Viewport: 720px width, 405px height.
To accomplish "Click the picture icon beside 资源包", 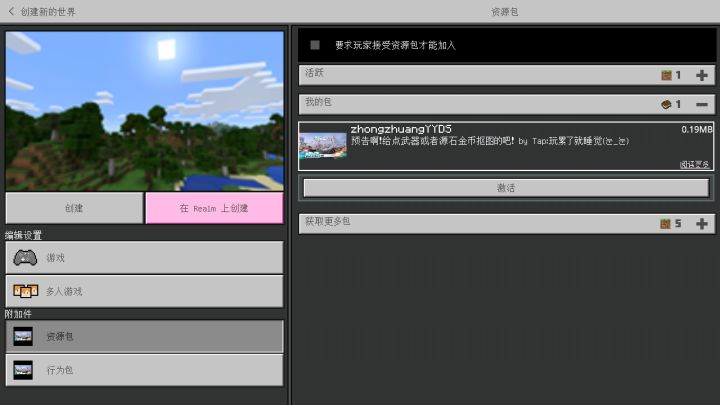I will (x=23, y=337).
